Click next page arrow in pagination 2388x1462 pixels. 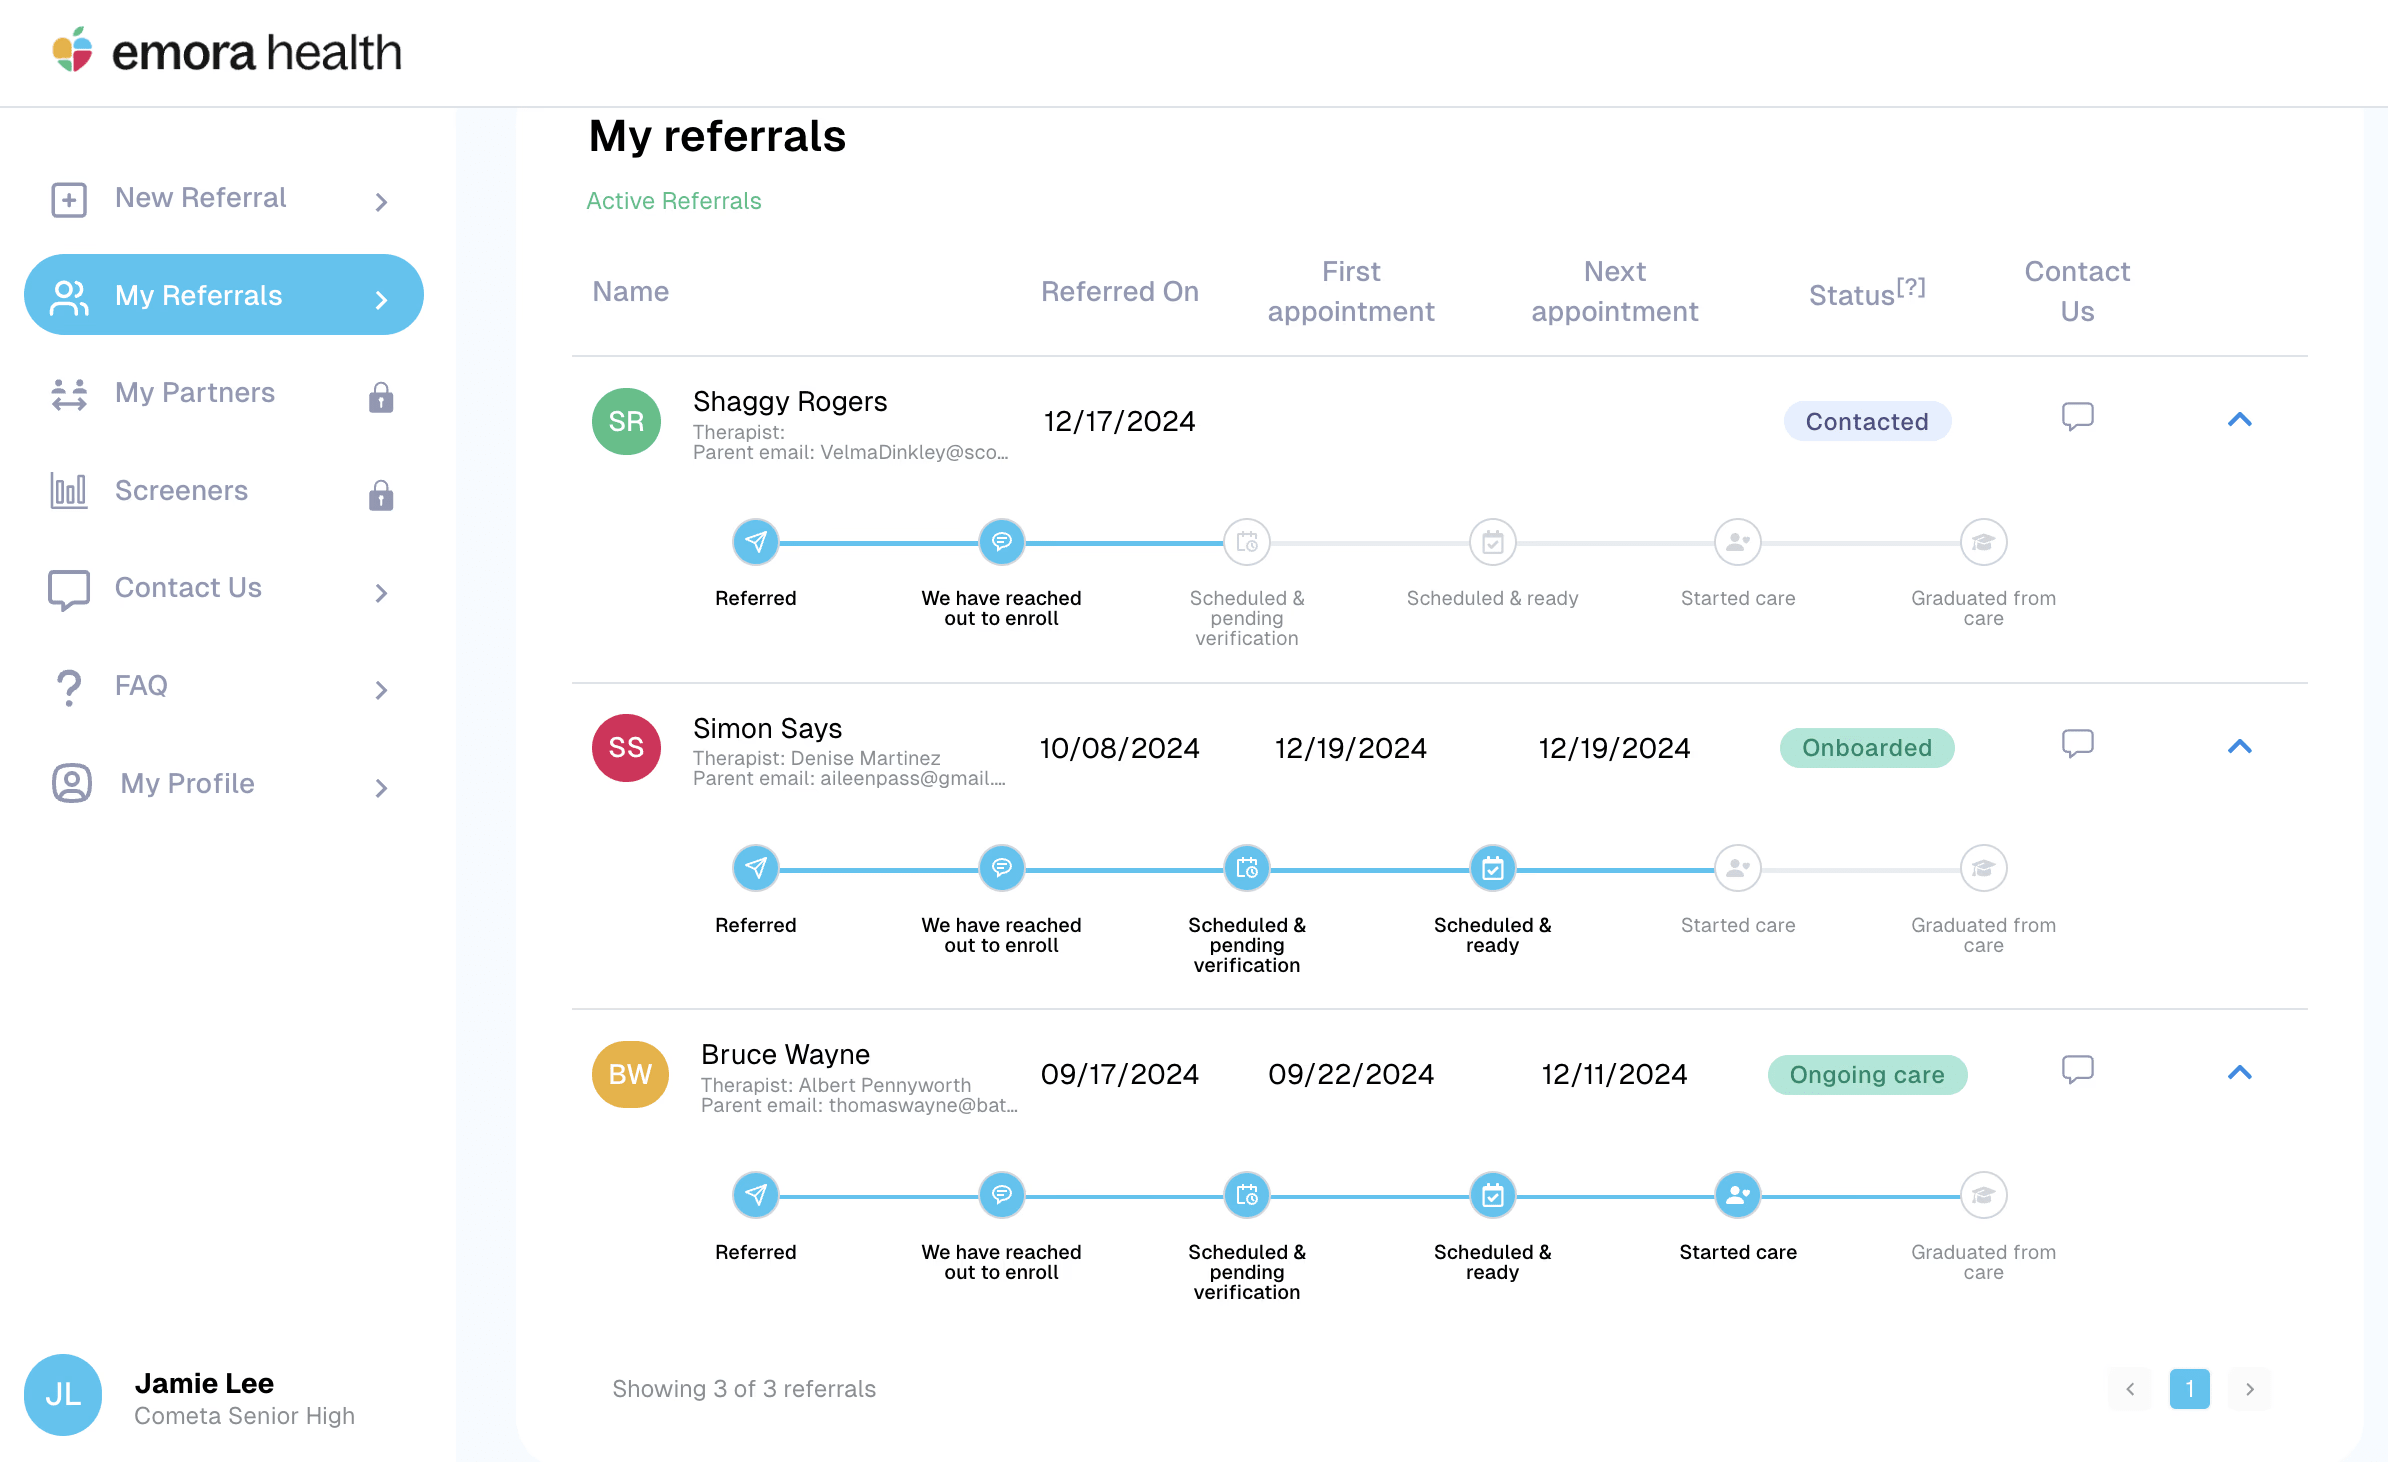tap(2249, 1388)
